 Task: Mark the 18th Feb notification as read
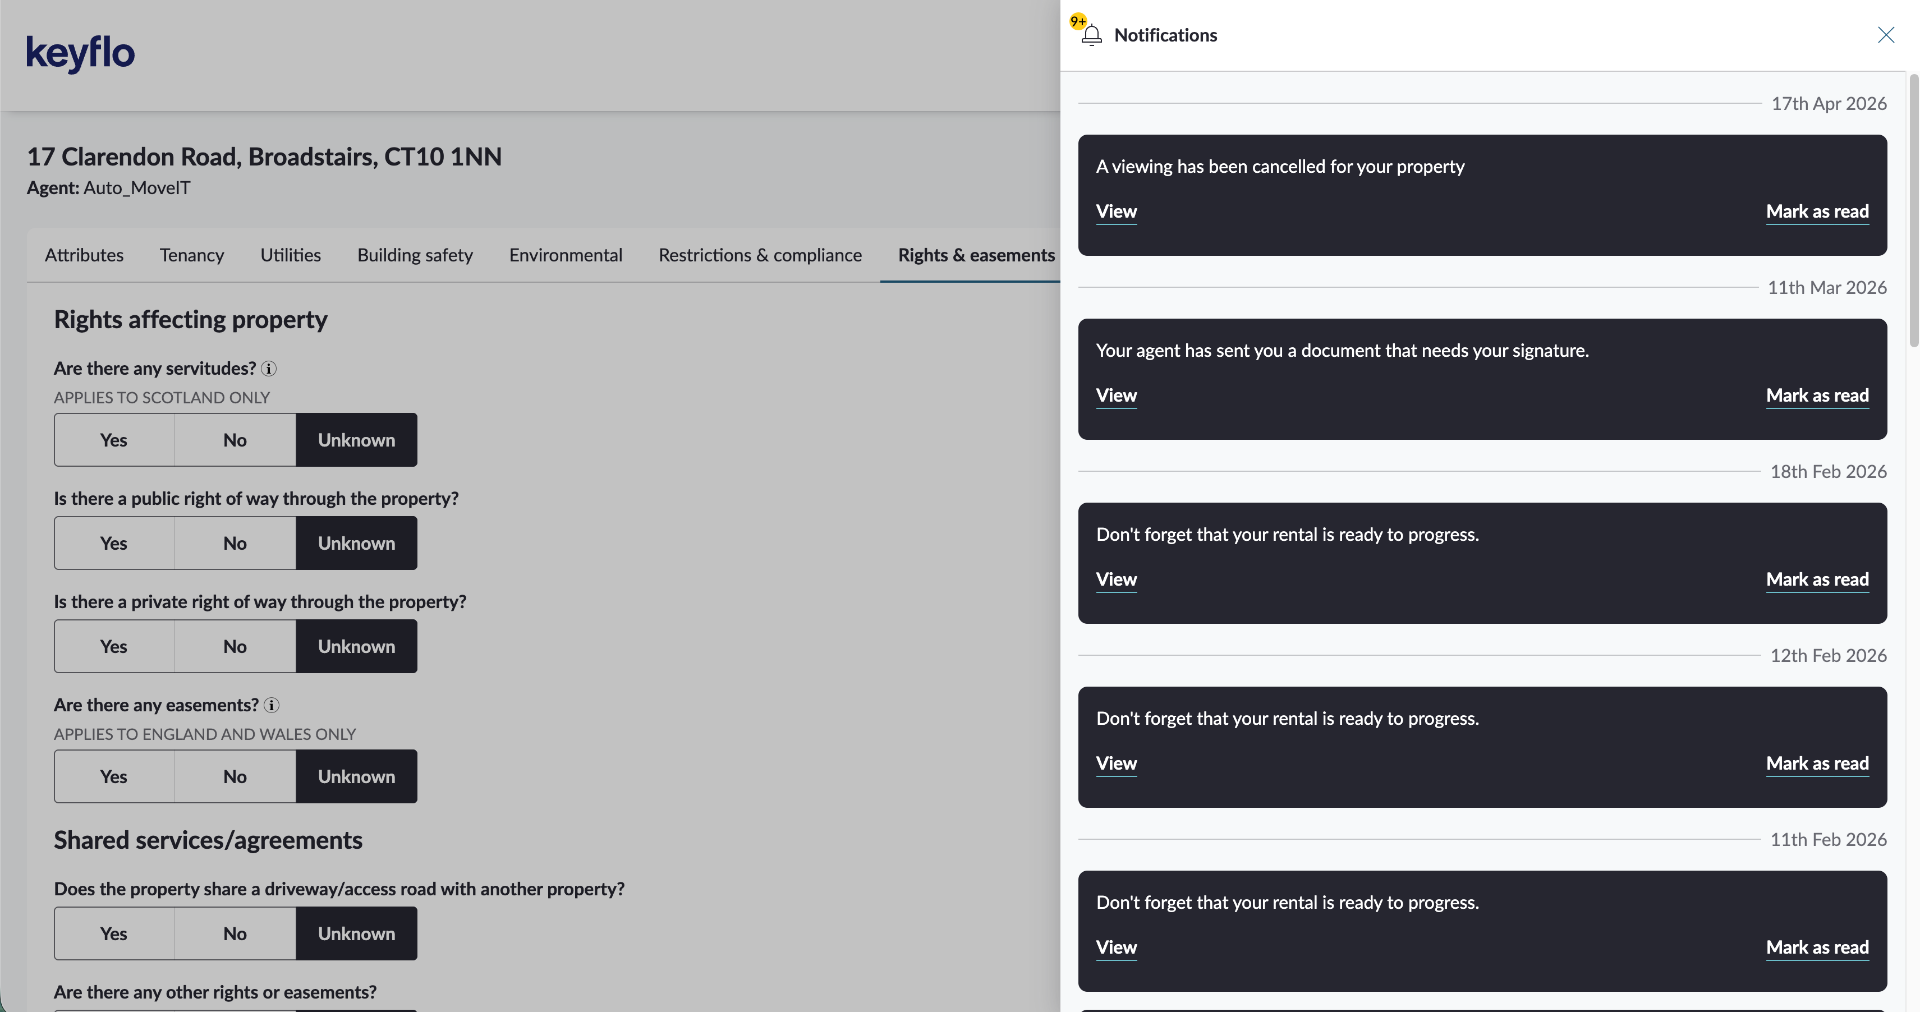pyautogui.click(x=1817, y=580)
